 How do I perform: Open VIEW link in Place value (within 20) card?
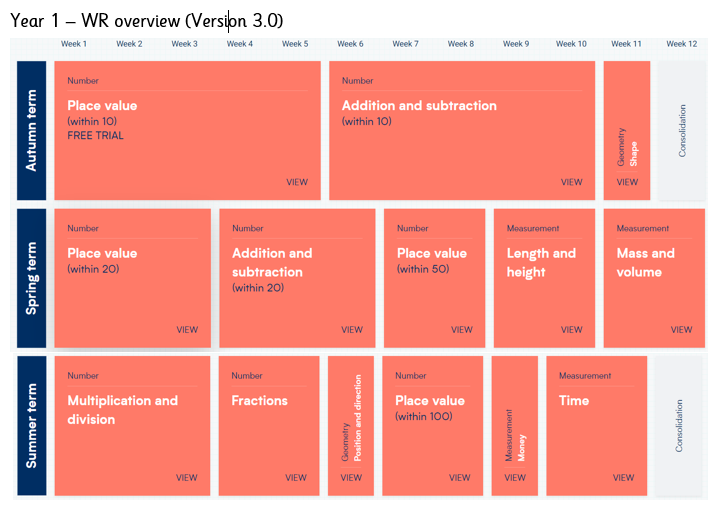click(x=187, y=330)
